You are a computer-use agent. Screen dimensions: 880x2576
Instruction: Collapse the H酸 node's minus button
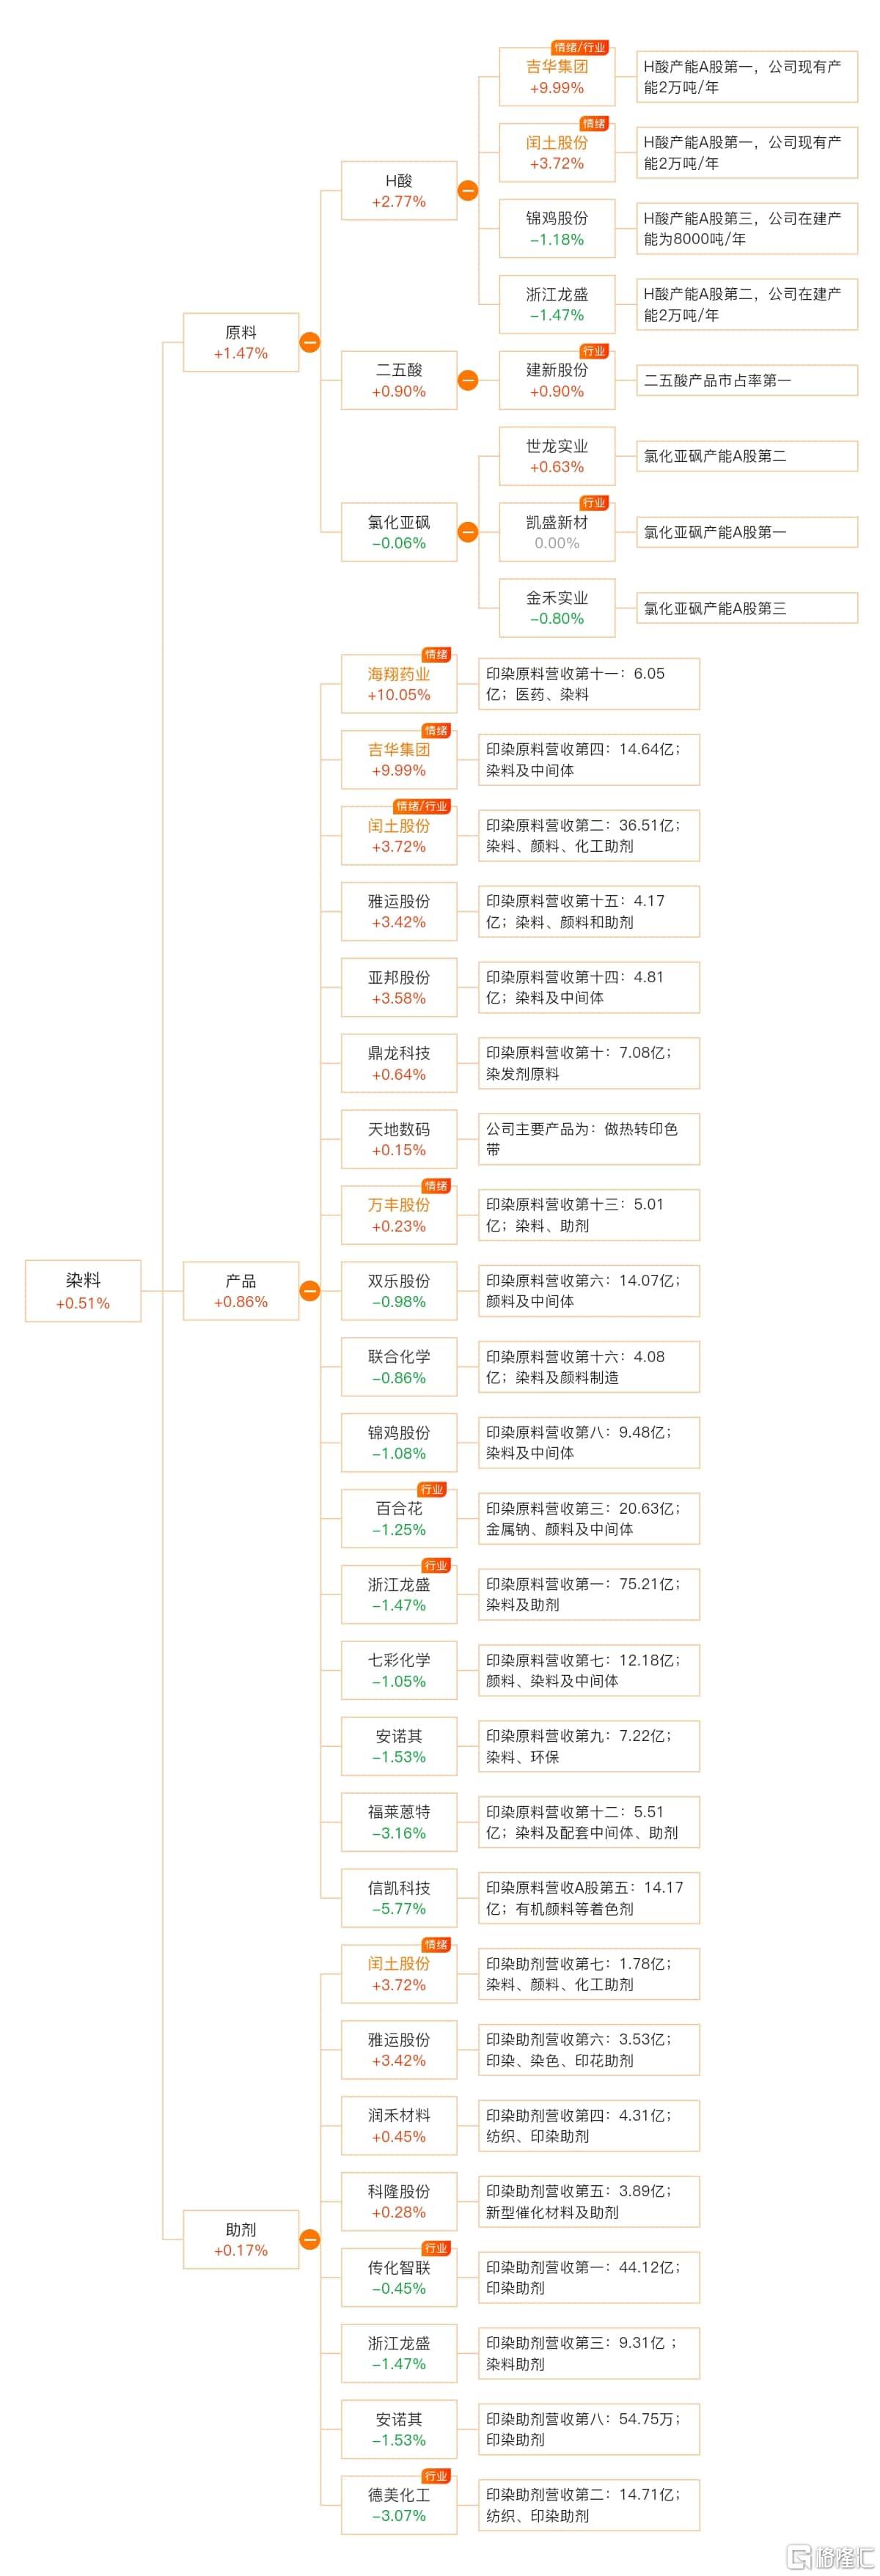(468, 190)
